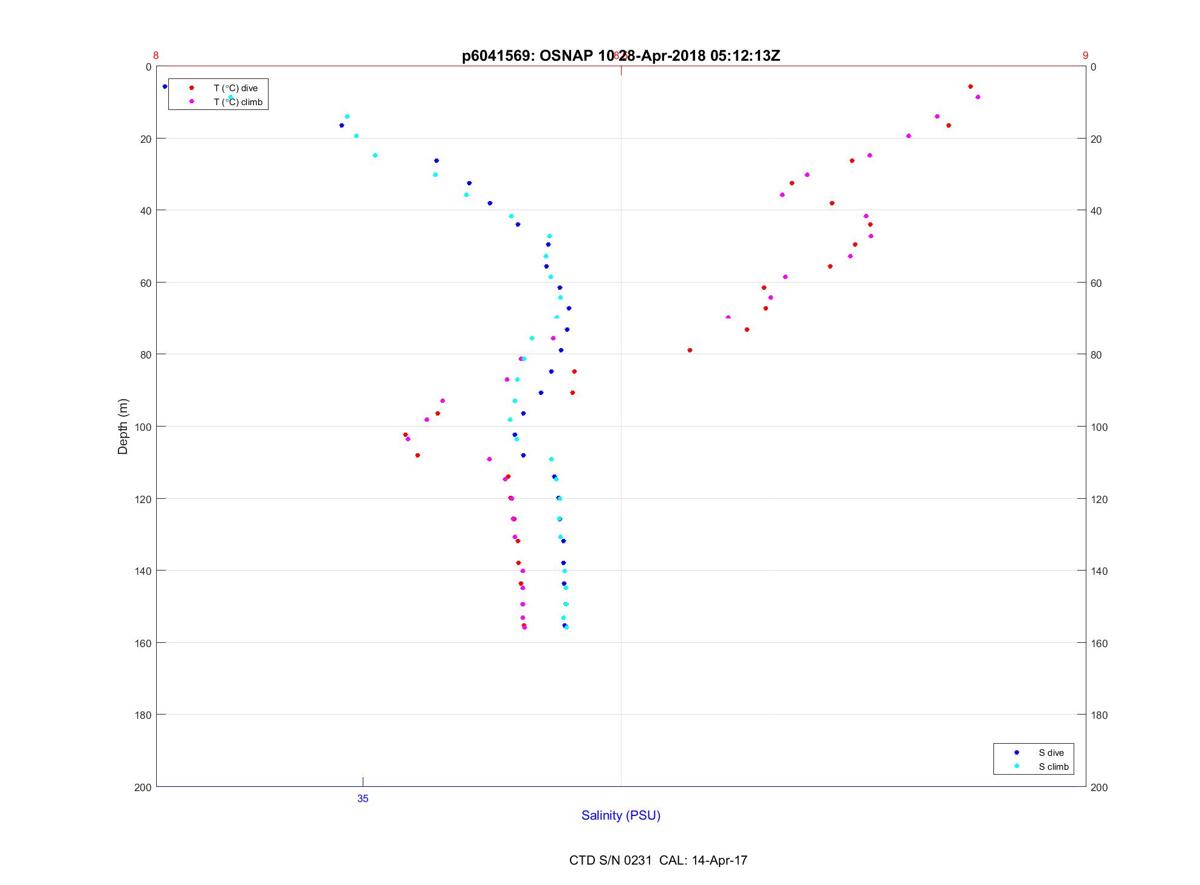1200x885 pixels.
Task: Click the cyan marker in the salinity legend
Action: click(x=1016, y=766)
